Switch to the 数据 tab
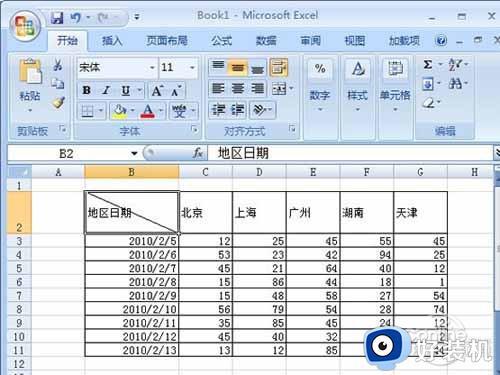 pos(266,41)
